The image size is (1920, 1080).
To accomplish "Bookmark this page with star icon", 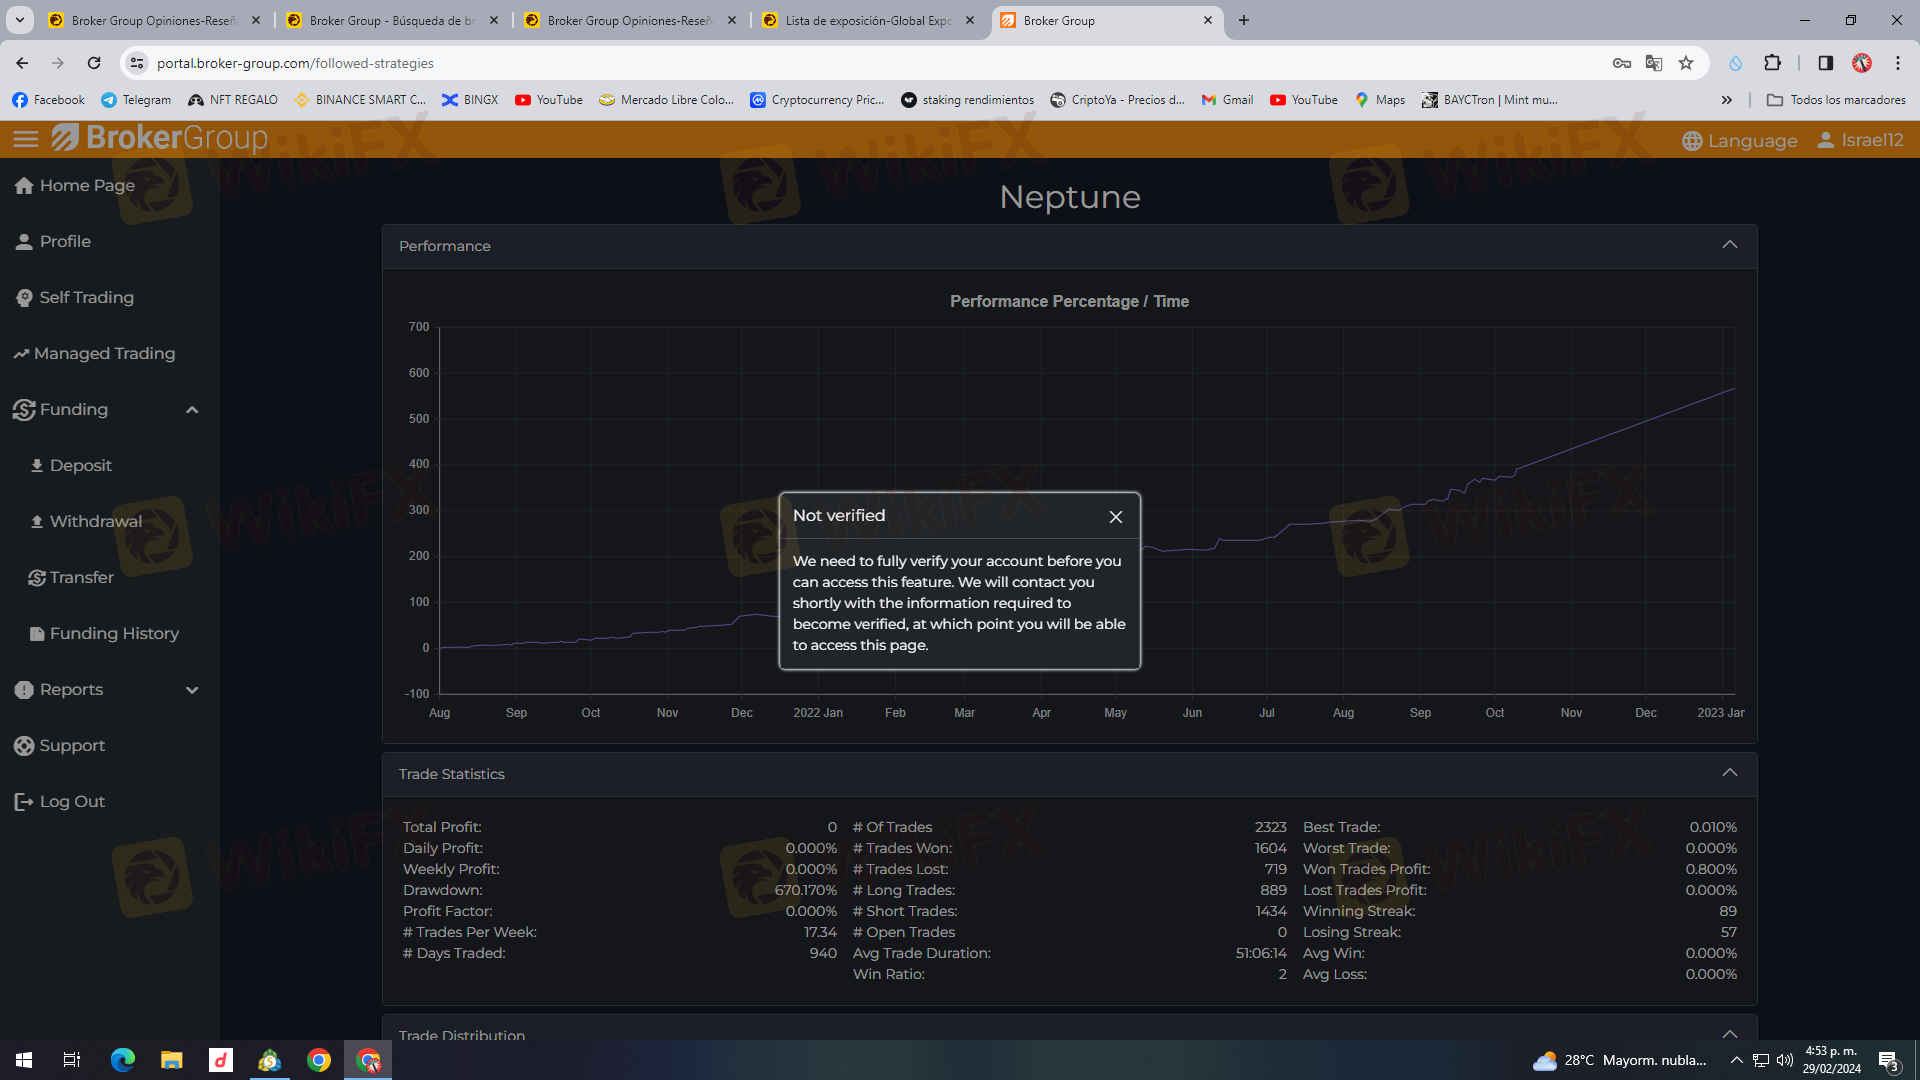I will pyautogui.click(x=1686, y=63).
